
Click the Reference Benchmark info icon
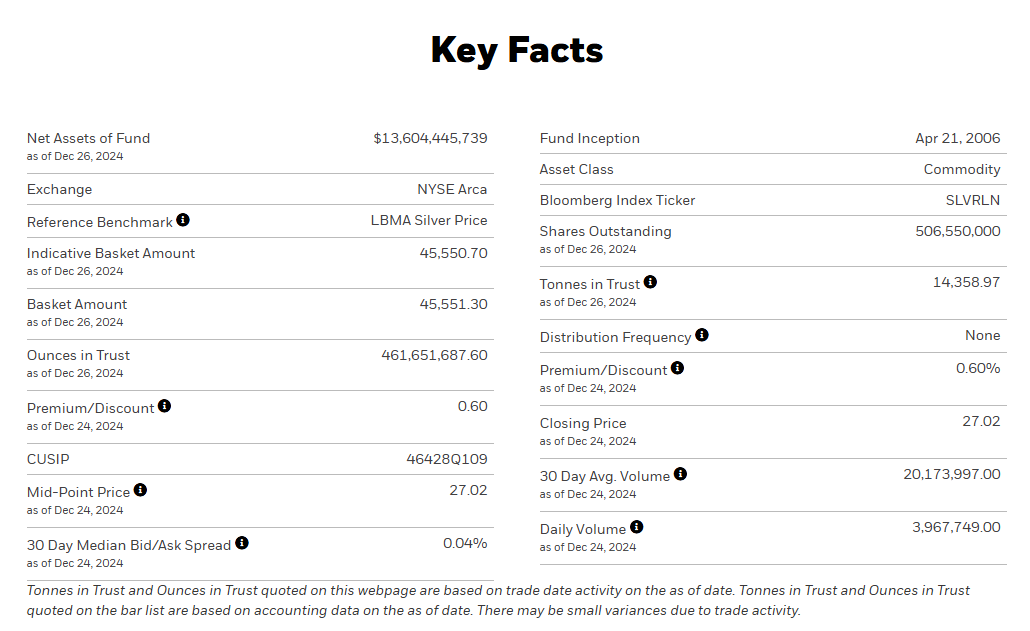tap(183, 220)
